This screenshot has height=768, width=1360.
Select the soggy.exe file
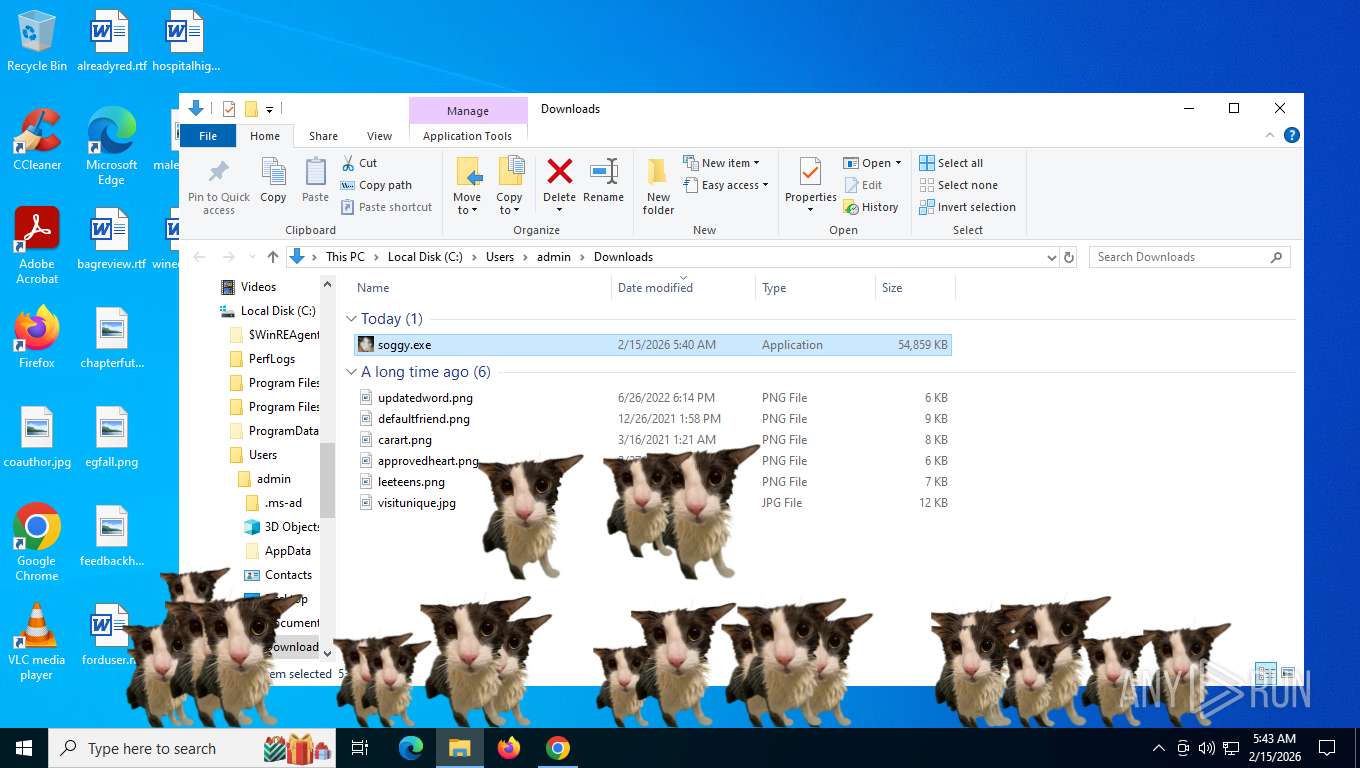click(653, 345)
